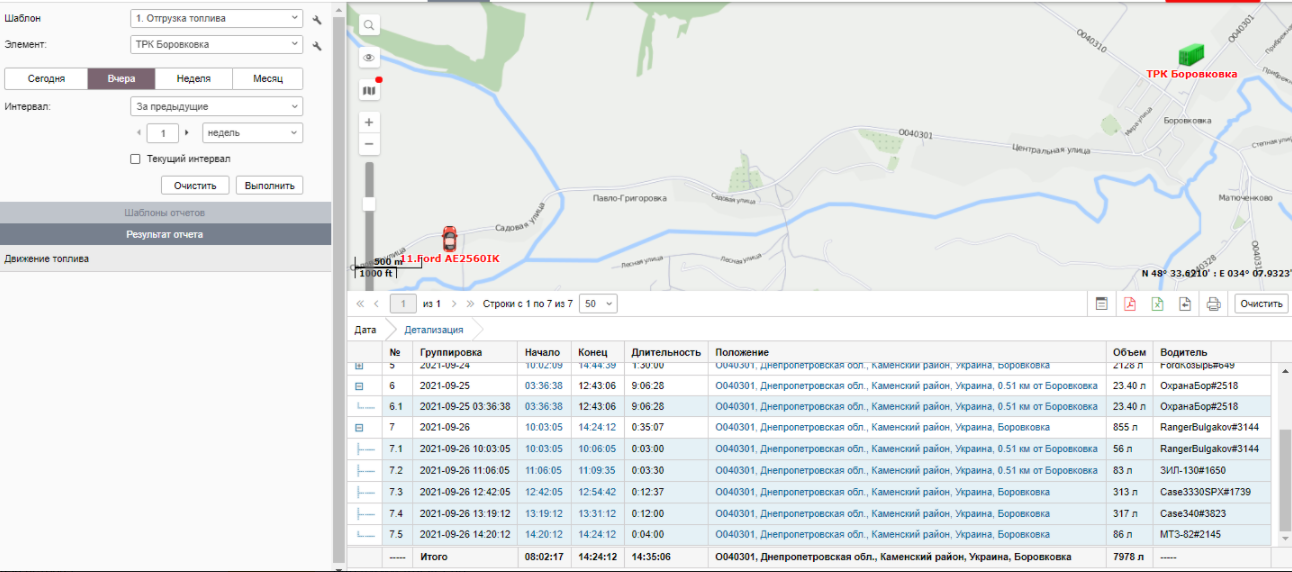
Task: Zoom out the map with minus button
Action: (x=369, y=144)
